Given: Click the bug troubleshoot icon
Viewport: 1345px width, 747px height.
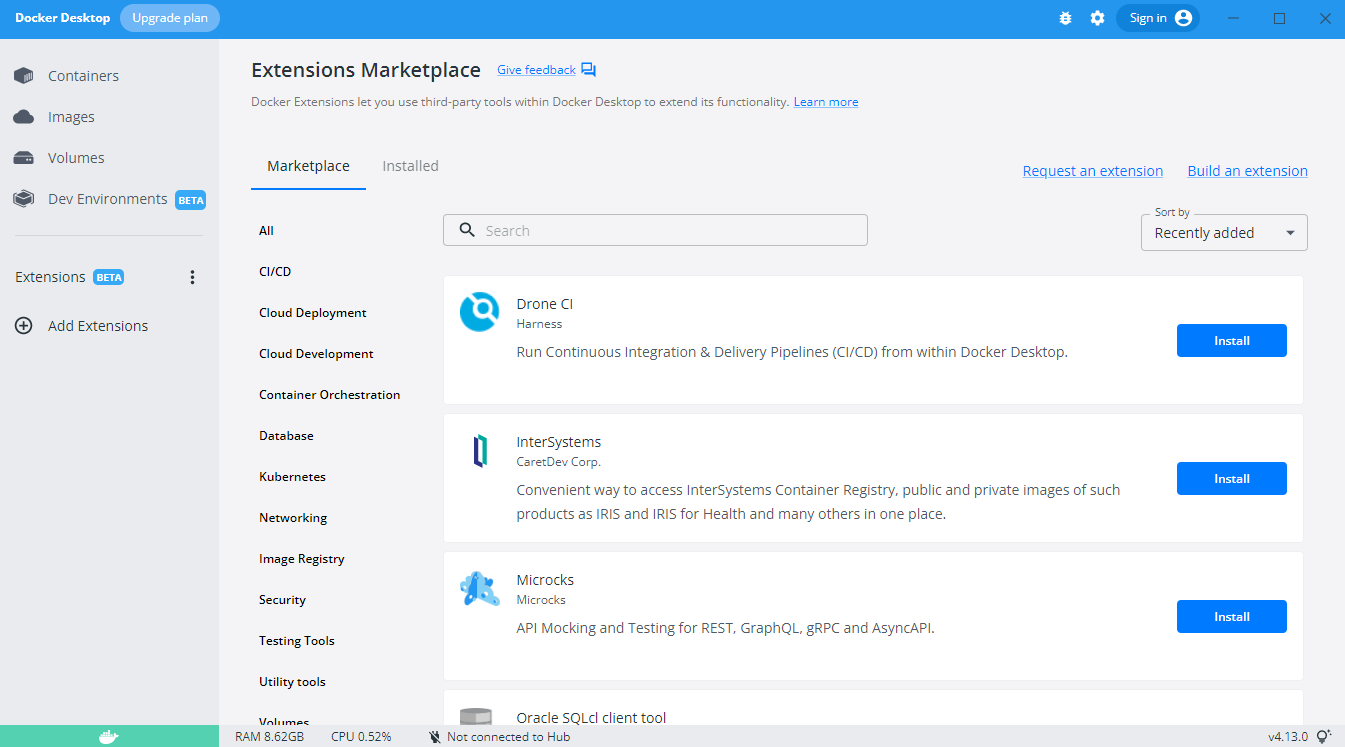Looking at the screenshot, I should pyautogui.click(x=1065, y=18).
